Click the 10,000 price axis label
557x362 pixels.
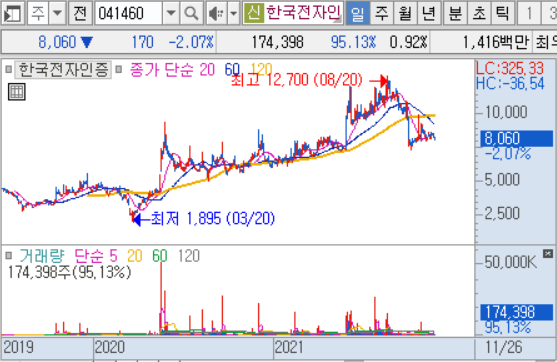coord(506,112)
